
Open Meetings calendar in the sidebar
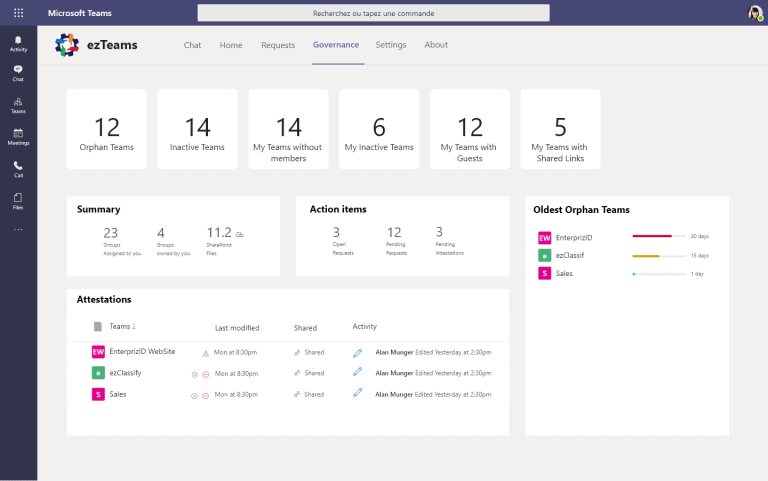pyautogui.click(x=18, y=137)
